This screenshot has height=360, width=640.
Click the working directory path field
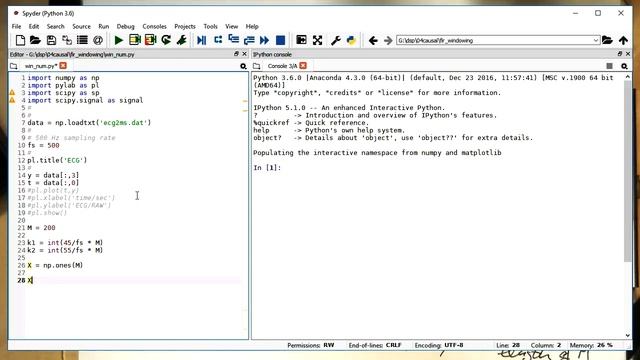[494, 40]
